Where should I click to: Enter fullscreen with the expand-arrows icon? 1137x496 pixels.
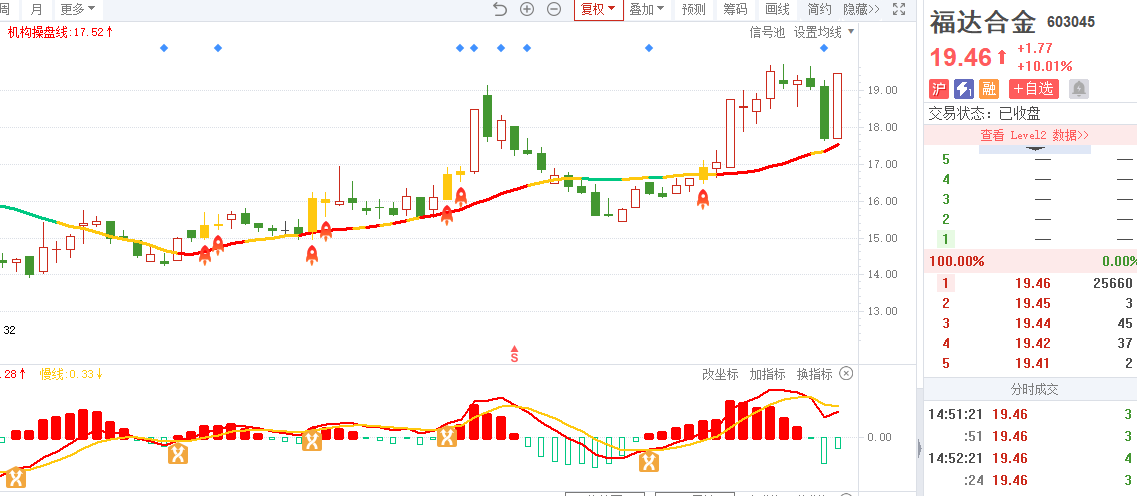point(899,9)
